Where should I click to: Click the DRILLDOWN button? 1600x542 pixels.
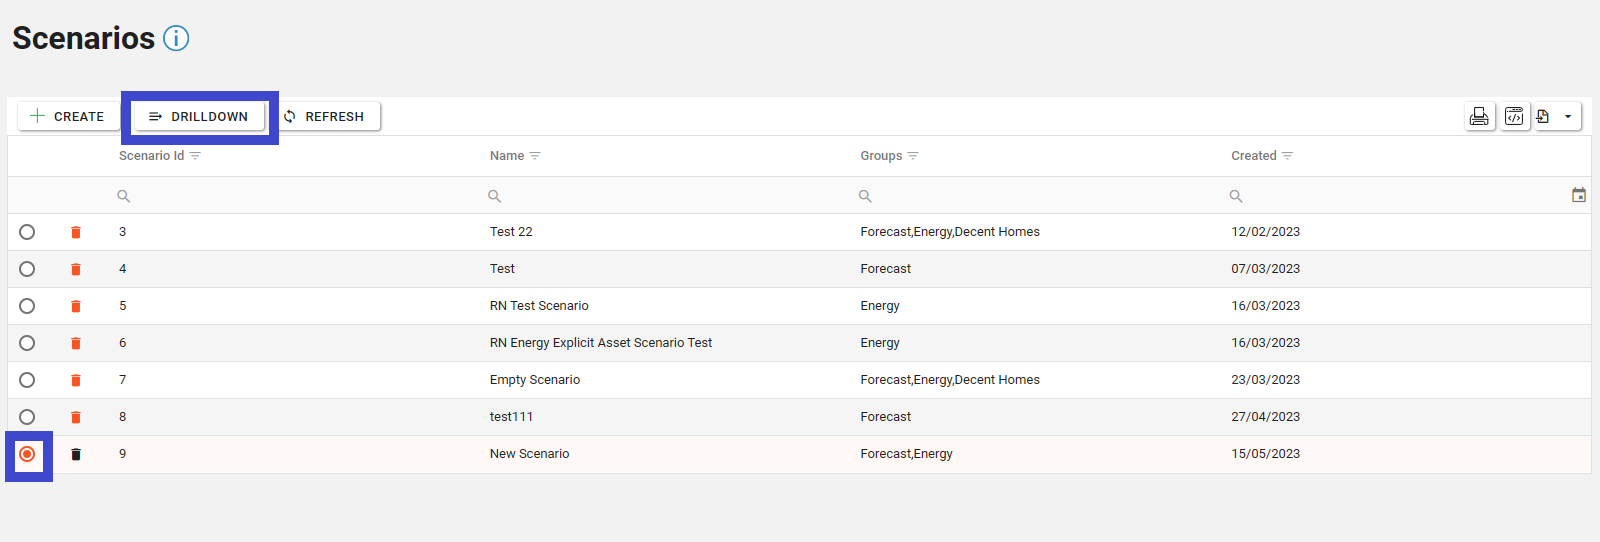click(x=199, y=116)
